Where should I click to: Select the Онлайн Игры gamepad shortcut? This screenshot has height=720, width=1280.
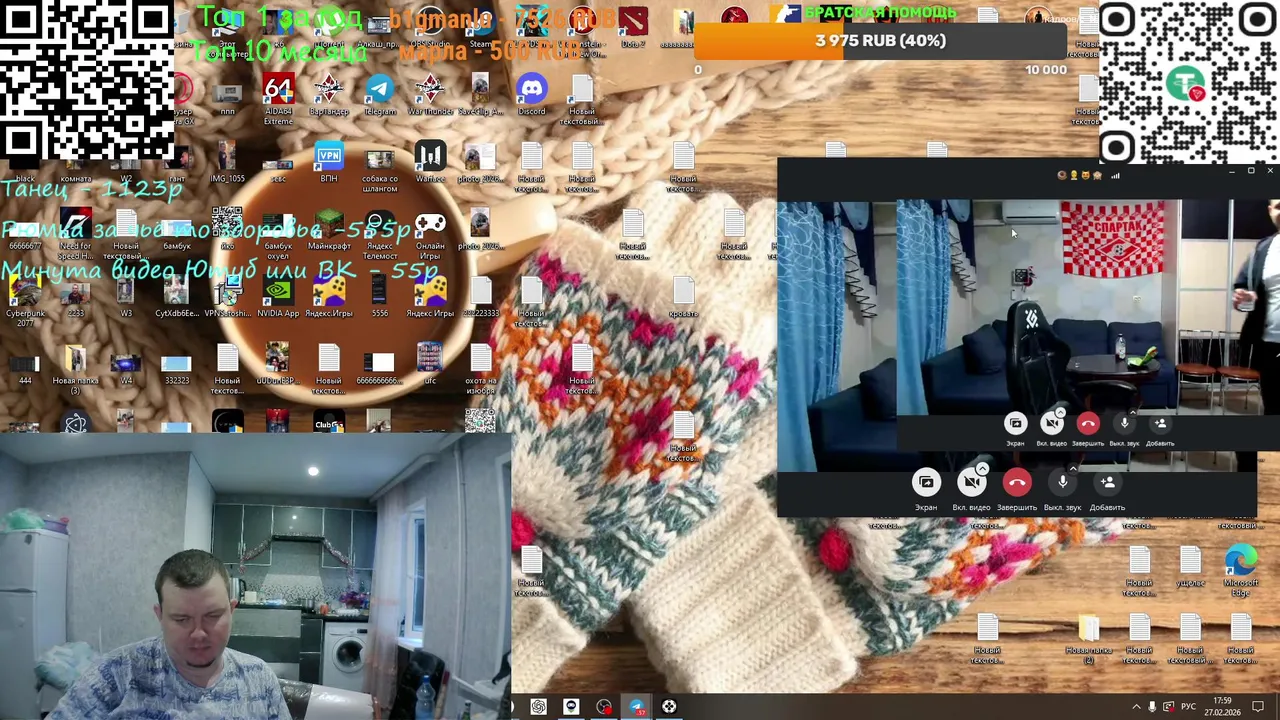[430, 235]
